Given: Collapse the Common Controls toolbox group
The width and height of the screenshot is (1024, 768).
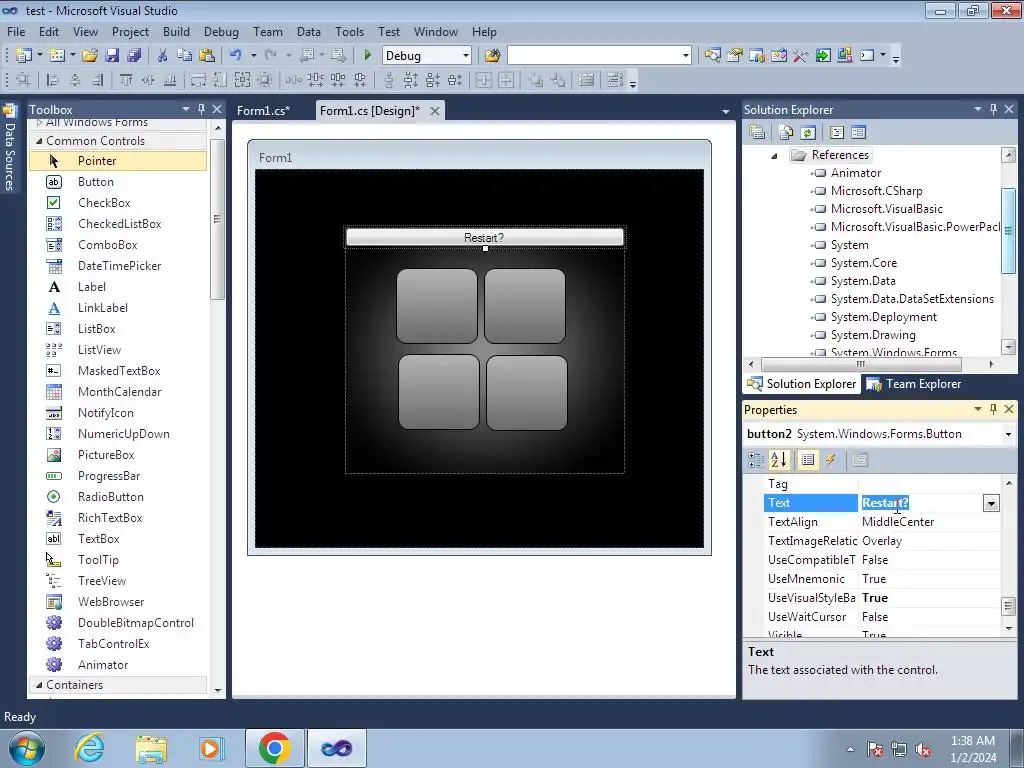Looking at the screenshot, I should pos(39,140).
